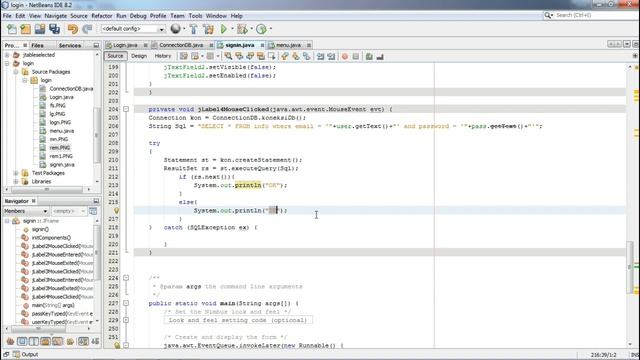The height and width of the screenshot is (360, 640).
Task: Toggle the Show Non-Public Members filter in Navigator
Action: pos(45,341)
